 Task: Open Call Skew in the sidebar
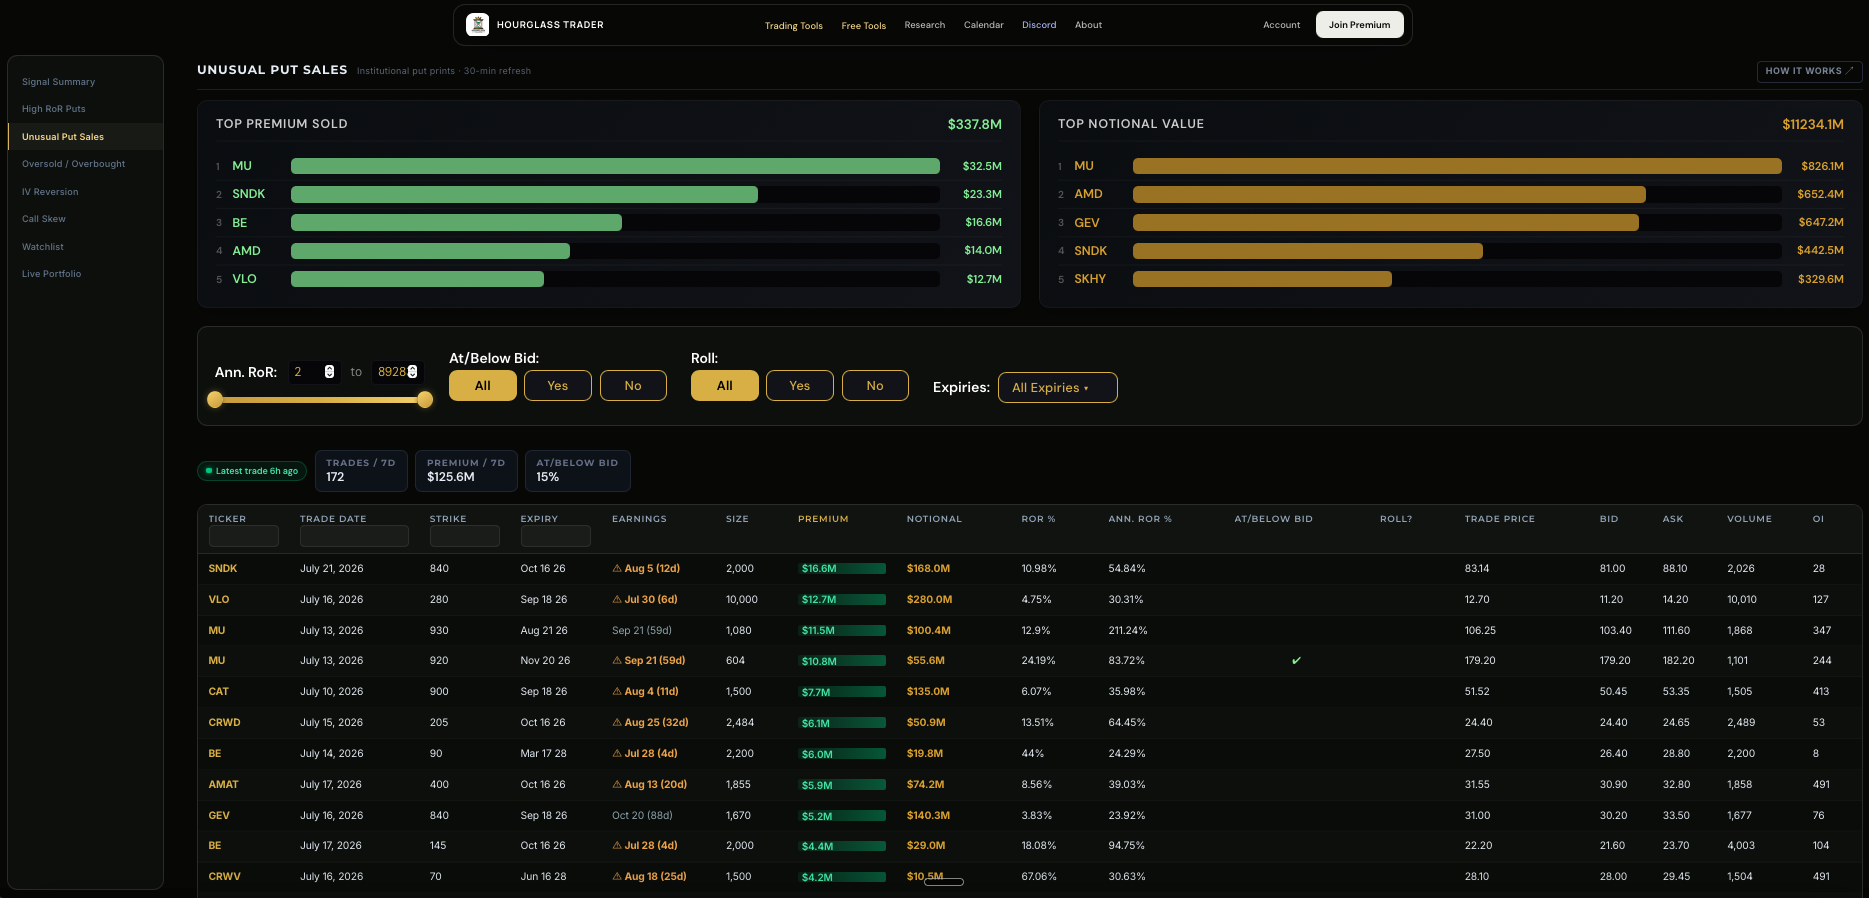pyautogui.click(x=44, y=219)
